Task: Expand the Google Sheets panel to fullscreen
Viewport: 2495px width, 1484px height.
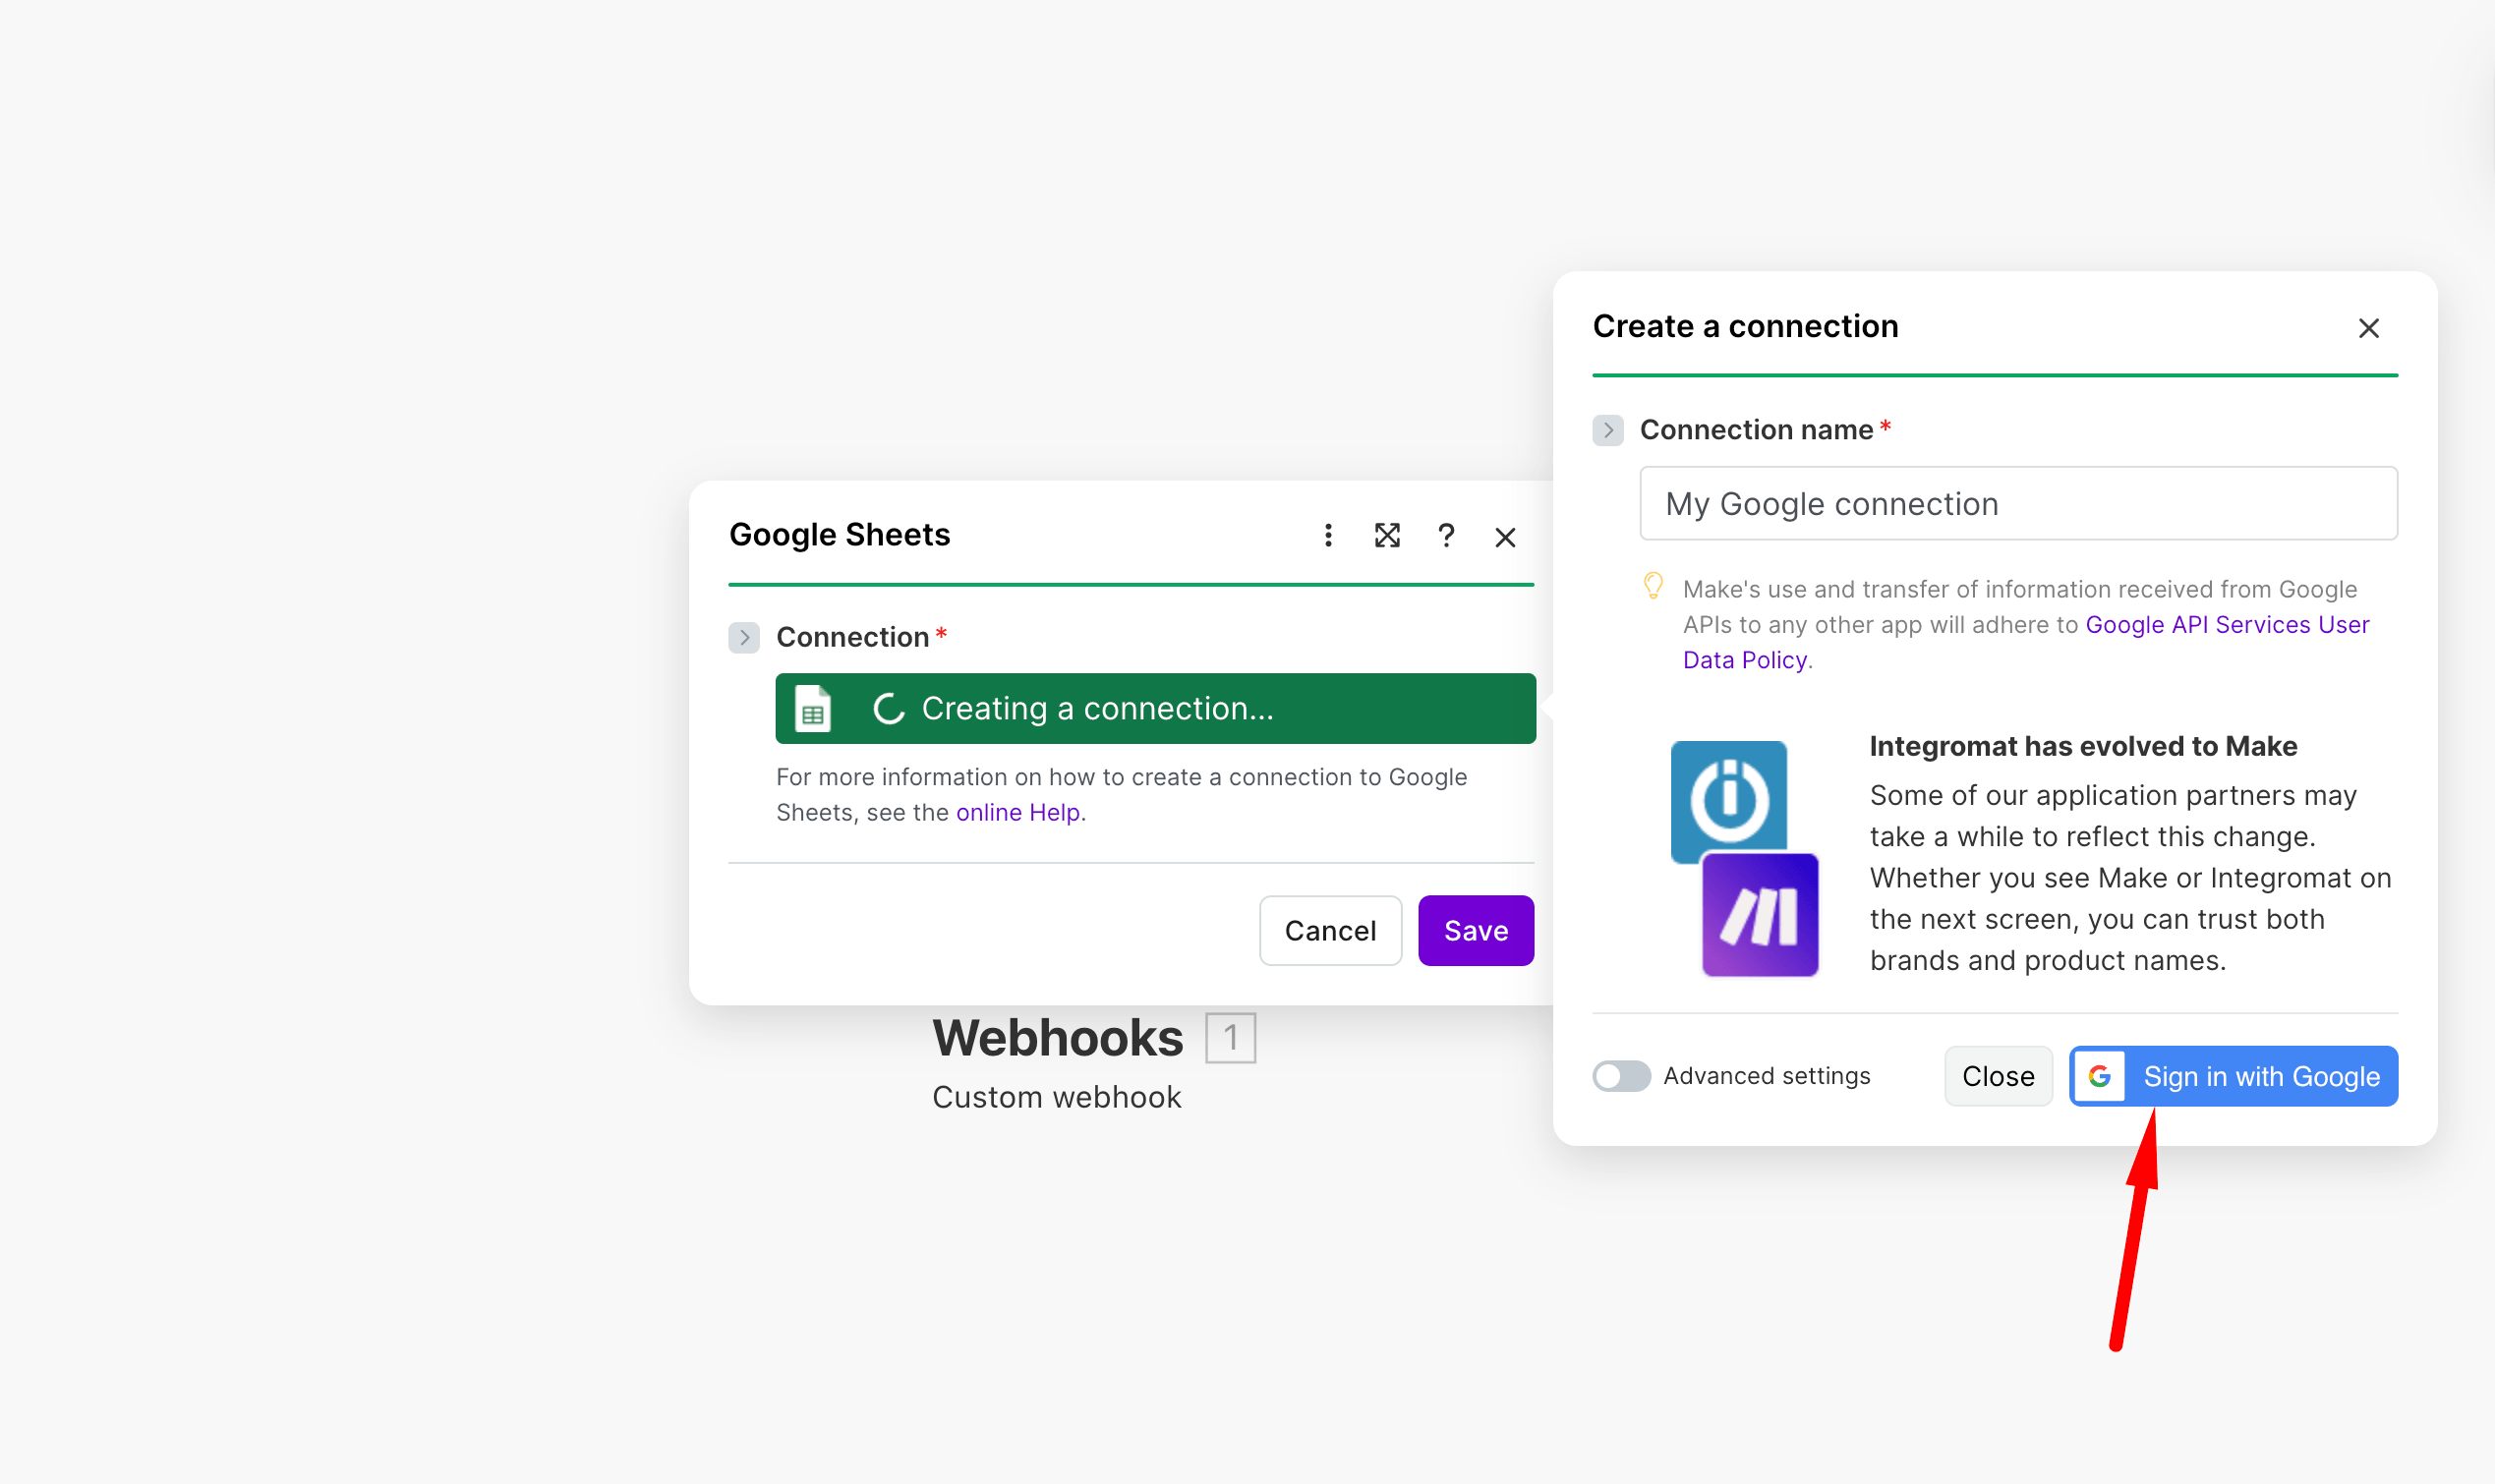Action: click(1387, 536)
